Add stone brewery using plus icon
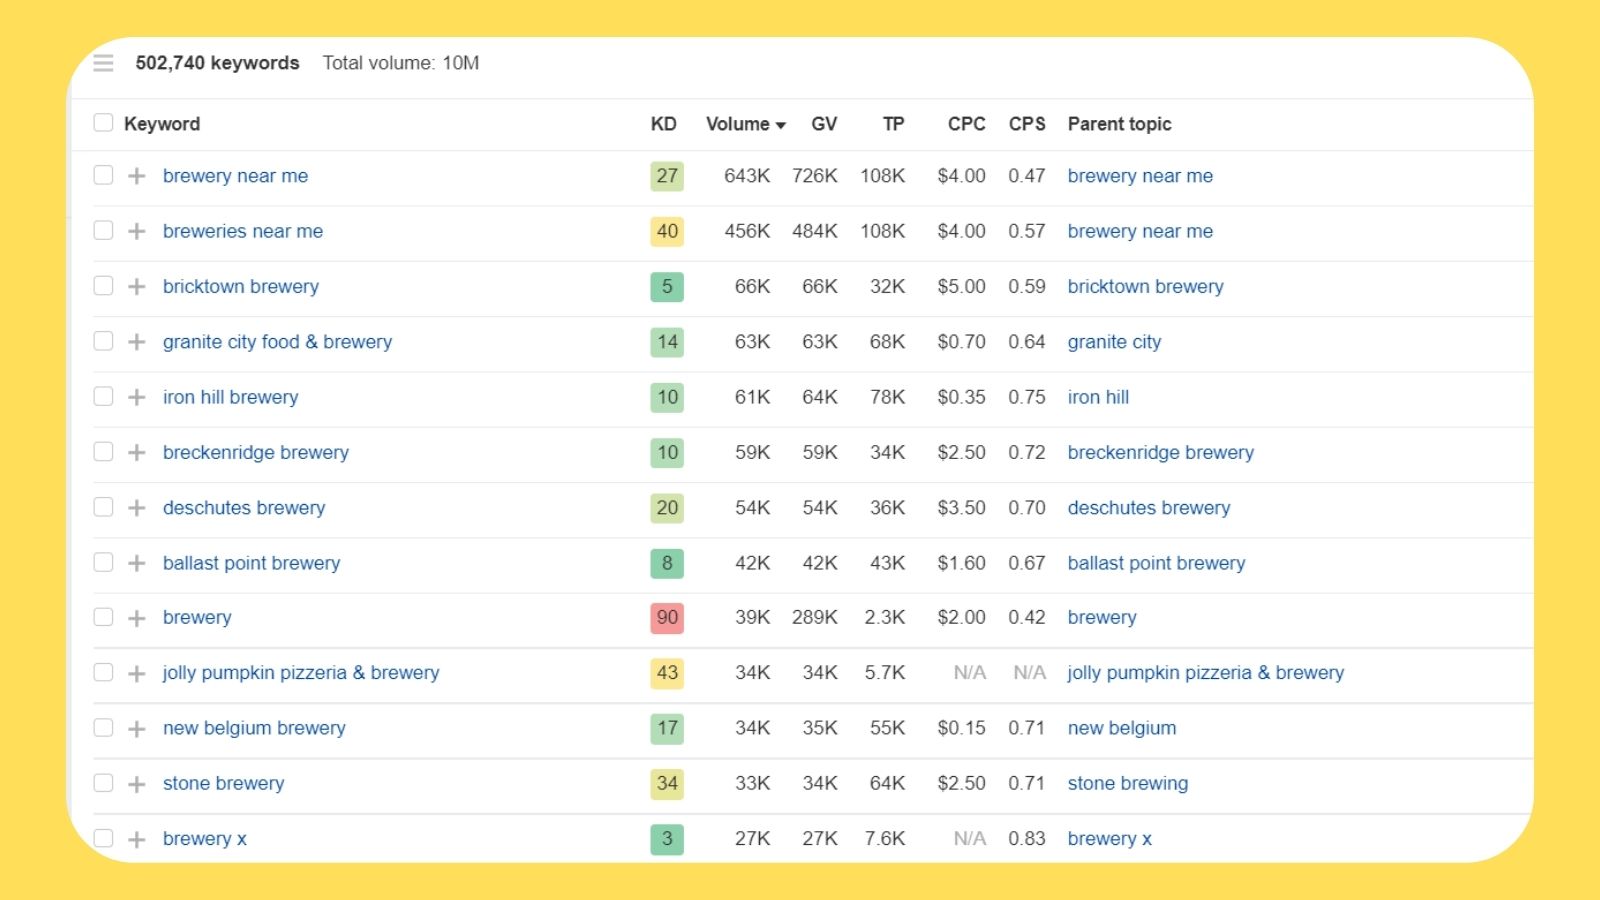1600x900 pixels. pos(137,784)
